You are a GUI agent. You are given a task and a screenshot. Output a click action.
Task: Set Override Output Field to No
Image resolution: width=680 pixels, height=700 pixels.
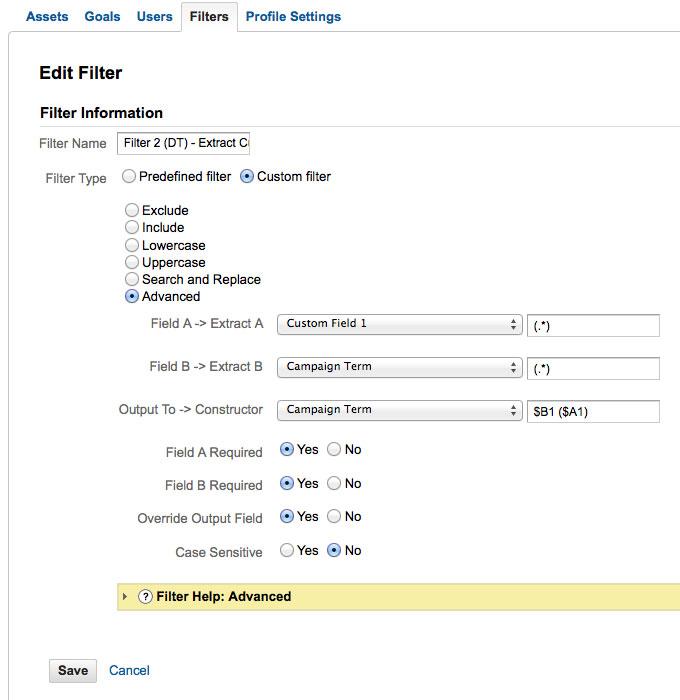(334, 517)
